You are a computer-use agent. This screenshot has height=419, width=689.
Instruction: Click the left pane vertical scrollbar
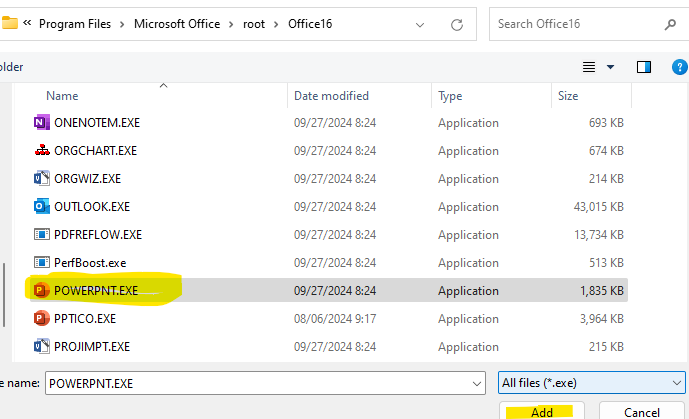coord(4,295)
